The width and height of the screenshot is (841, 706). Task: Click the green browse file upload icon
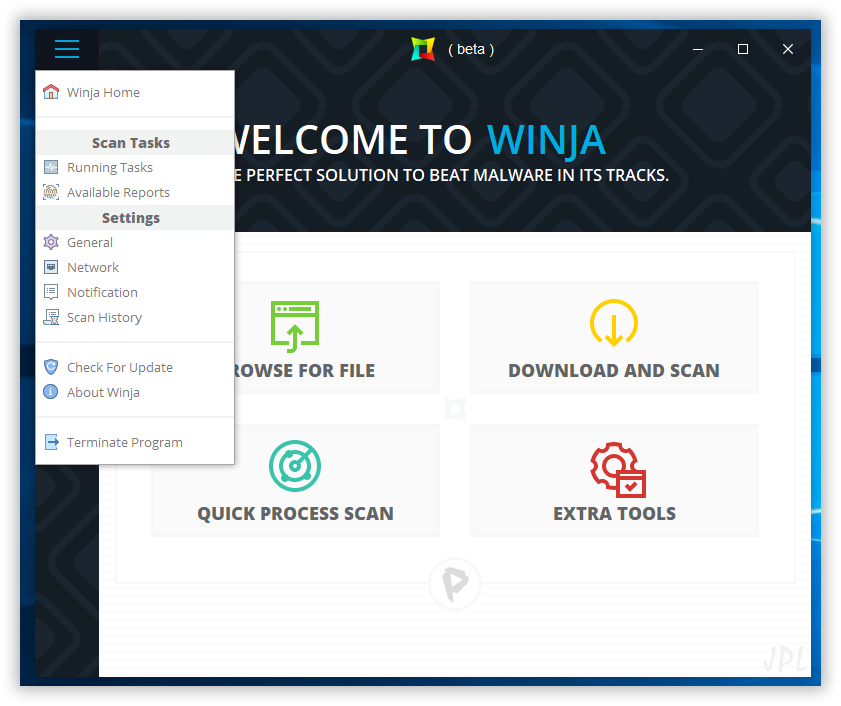[295, 326]
